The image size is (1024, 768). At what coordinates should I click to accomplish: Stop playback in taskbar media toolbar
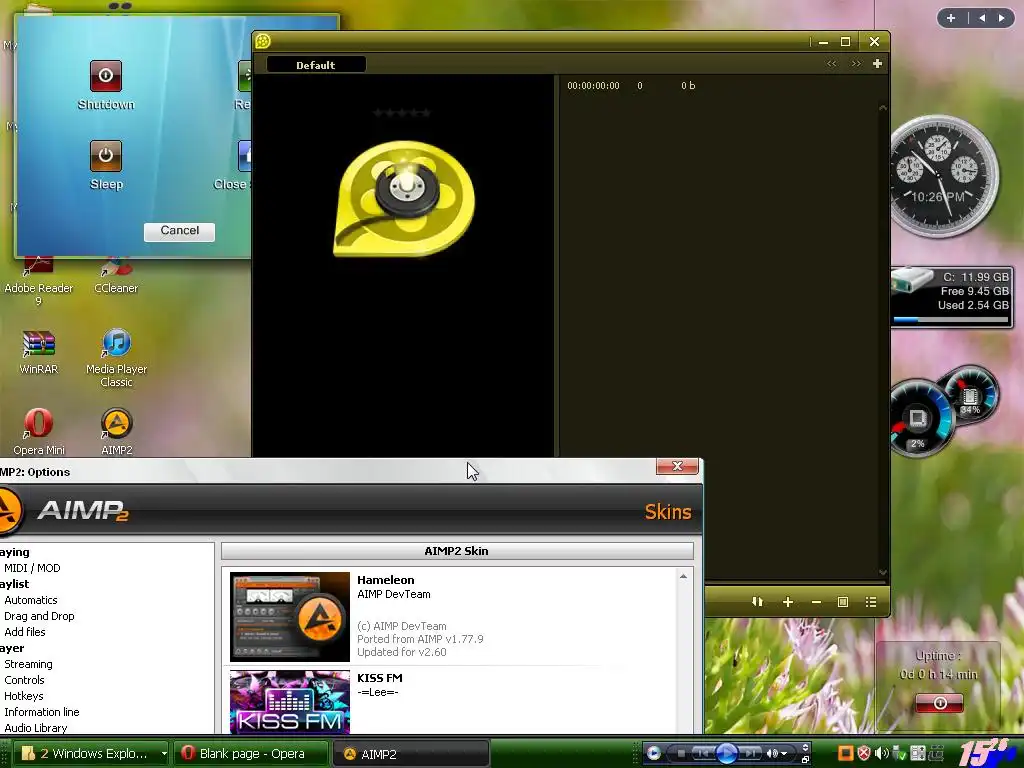point(680,754)
